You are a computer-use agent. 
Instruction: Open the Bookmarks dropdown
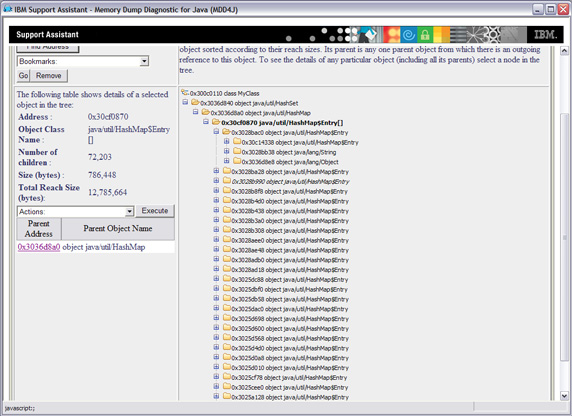pos(144,61)
